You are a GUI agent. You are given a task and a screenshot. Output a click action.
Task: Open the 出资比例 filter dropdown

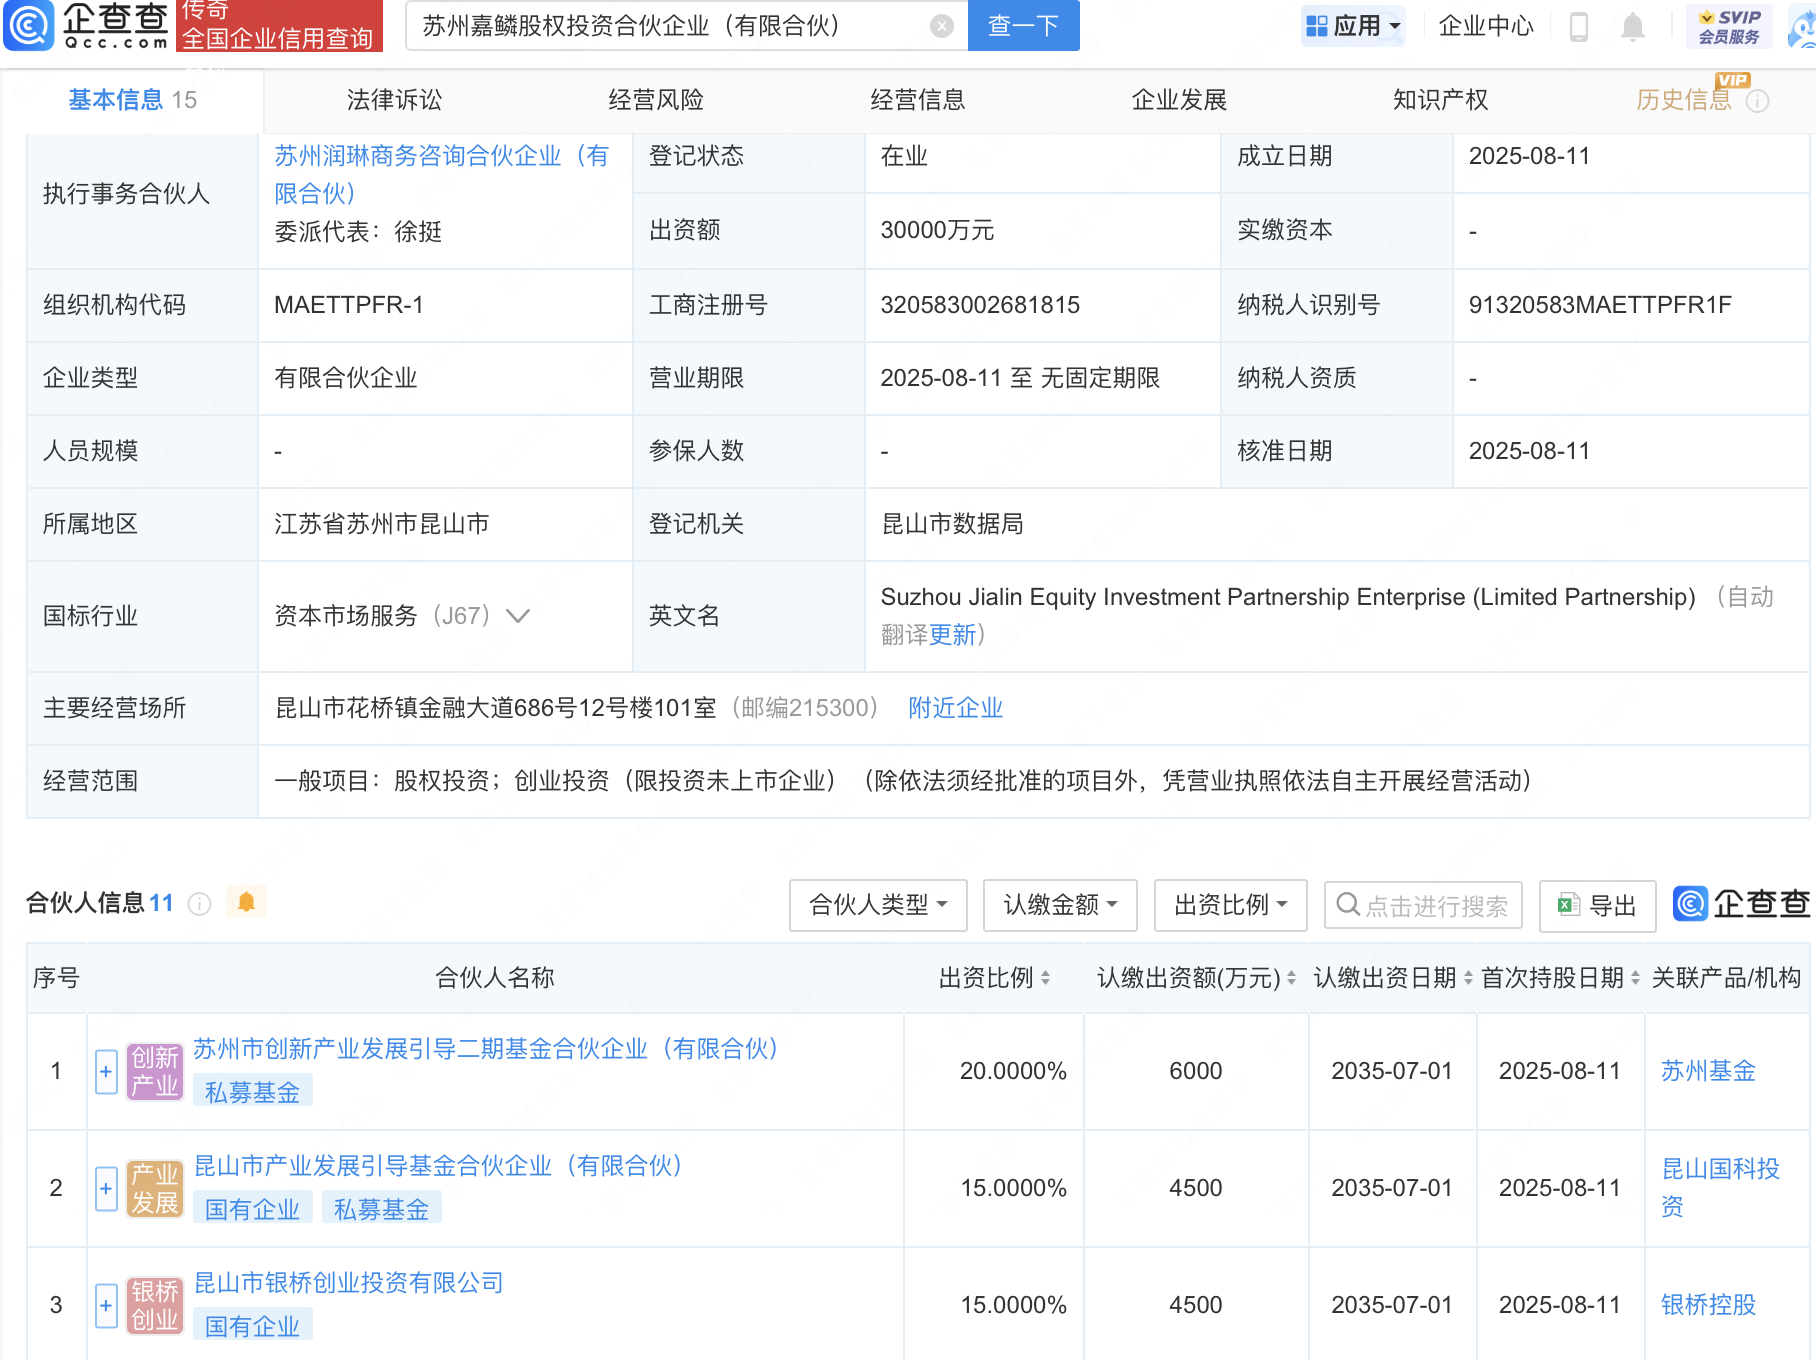[1230, 906]
